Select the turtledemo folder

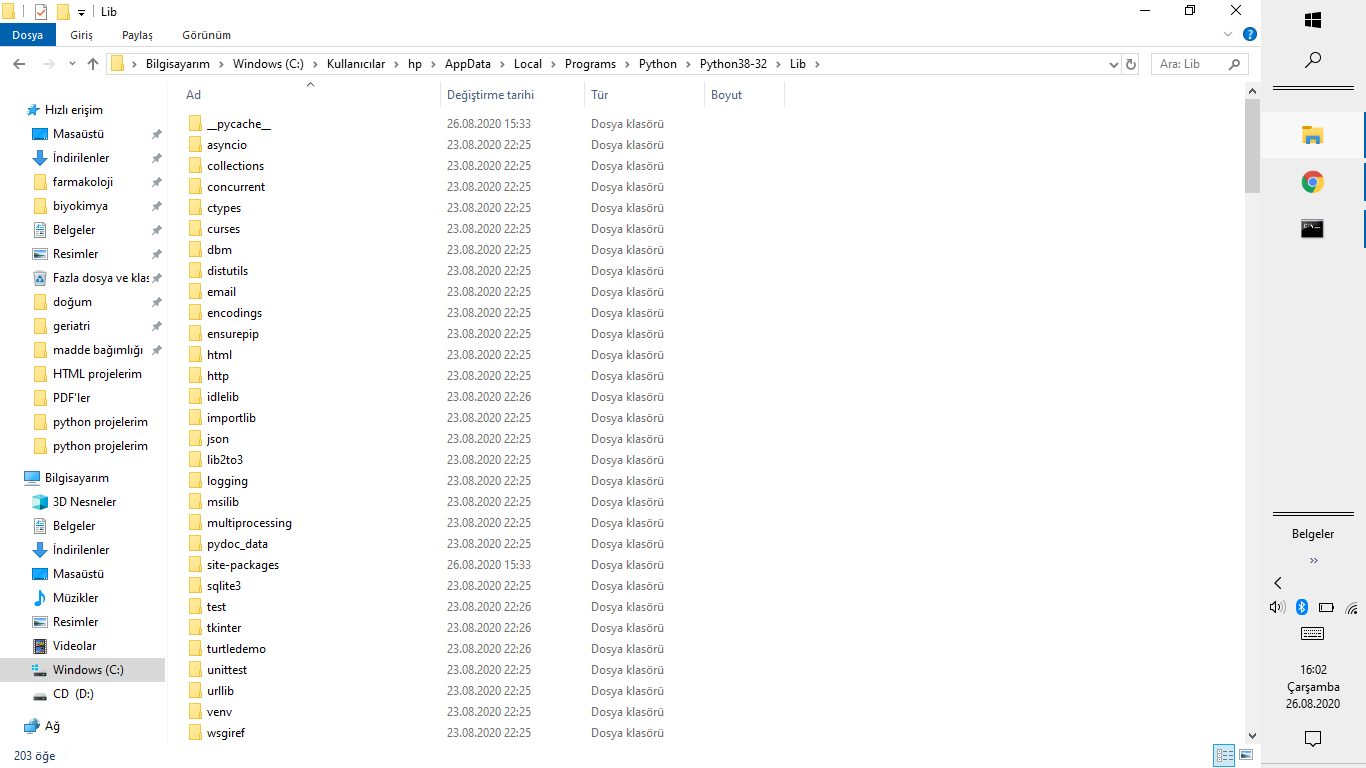236,649
